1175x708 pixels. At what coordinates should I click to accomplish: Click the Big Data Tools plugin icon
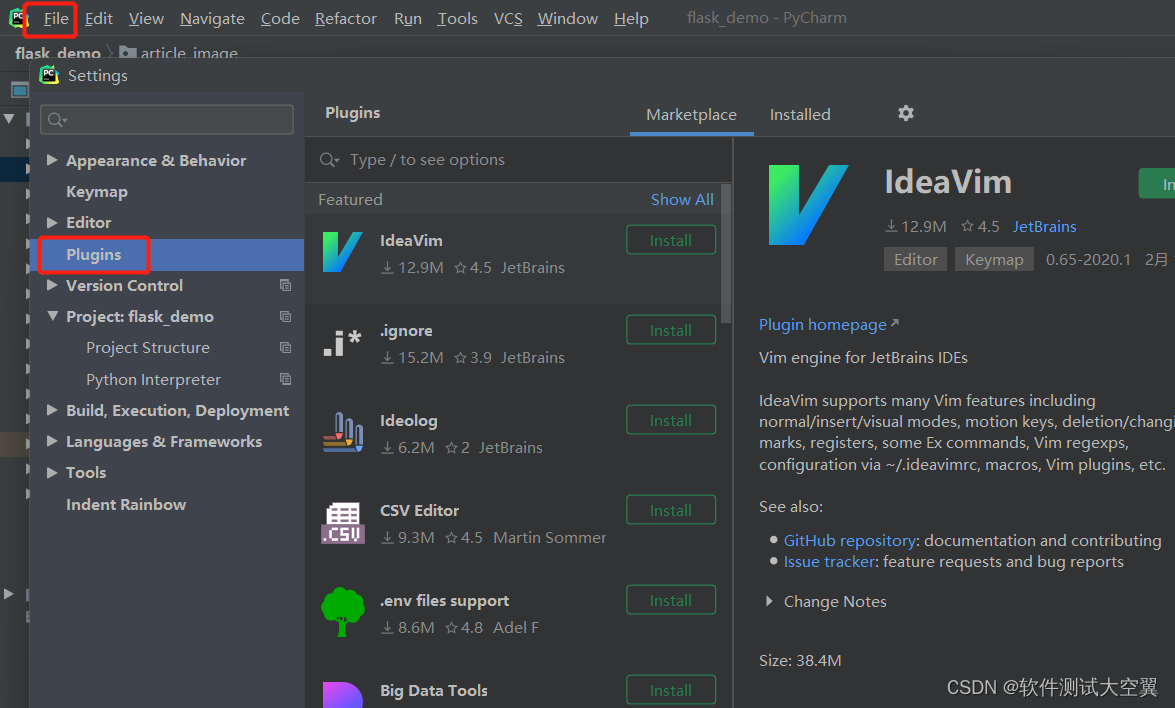(342, 695)
